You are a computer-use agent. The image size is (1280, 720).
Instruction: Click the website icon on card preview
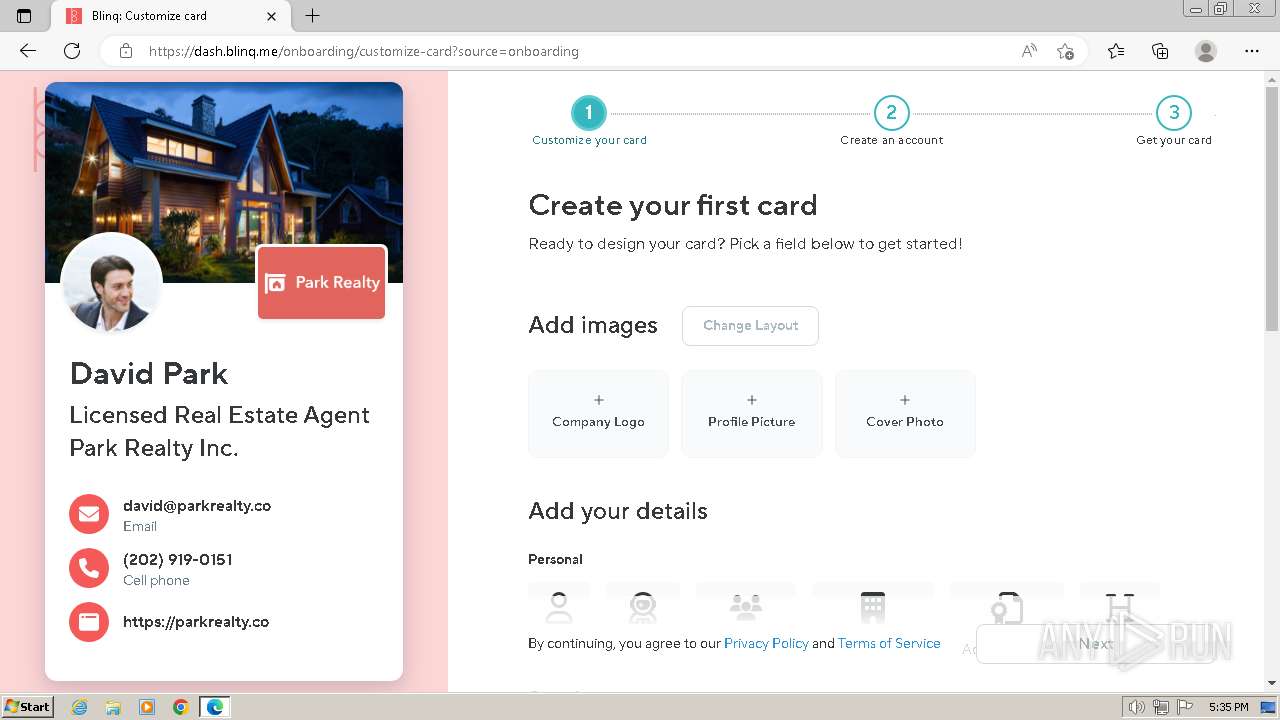coord(88,622)
